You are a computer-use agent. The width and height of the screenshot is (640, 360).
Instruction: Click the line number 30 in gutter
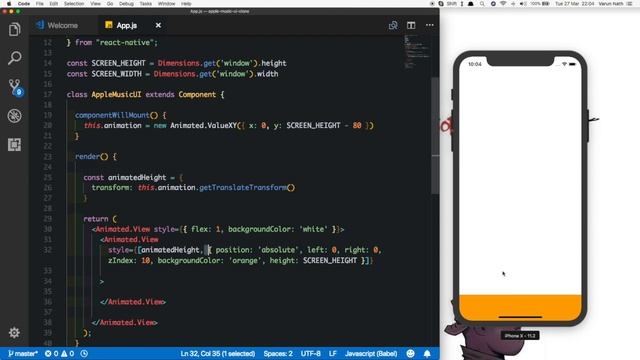pyautogui.click(x=48, y=229)
